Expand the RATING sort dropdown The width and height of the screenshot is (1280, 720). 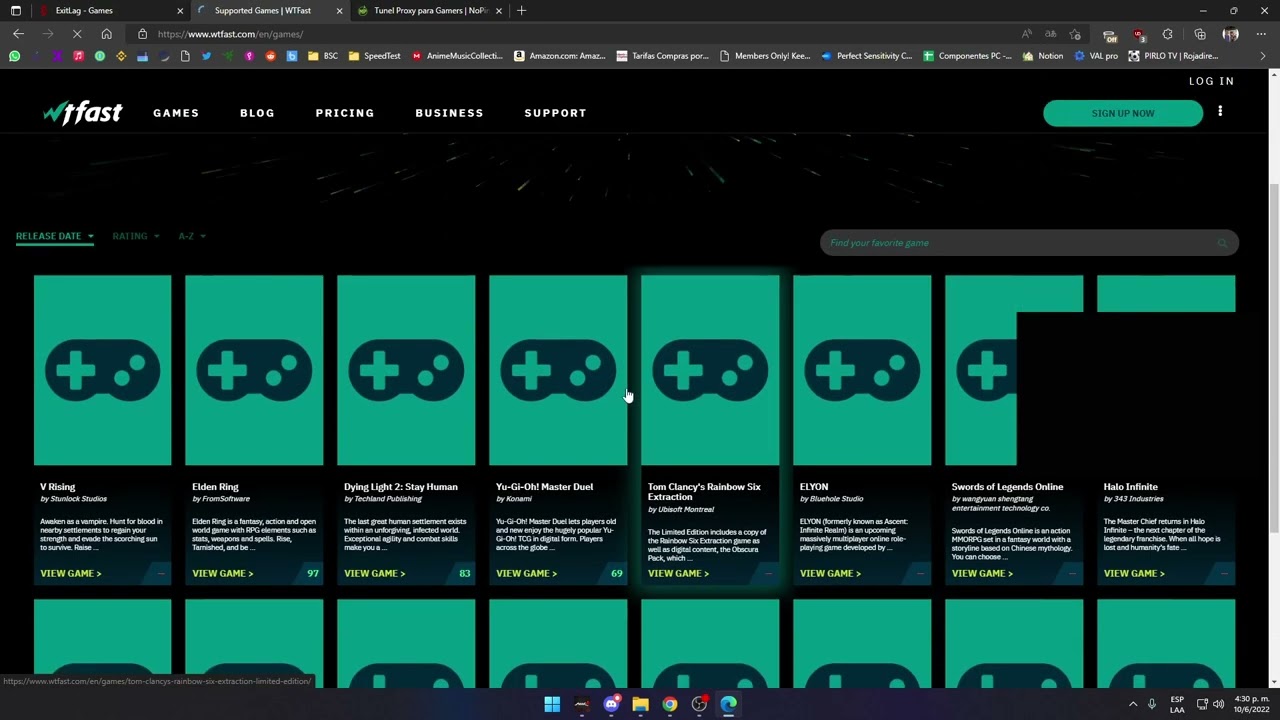coord(136,237)
